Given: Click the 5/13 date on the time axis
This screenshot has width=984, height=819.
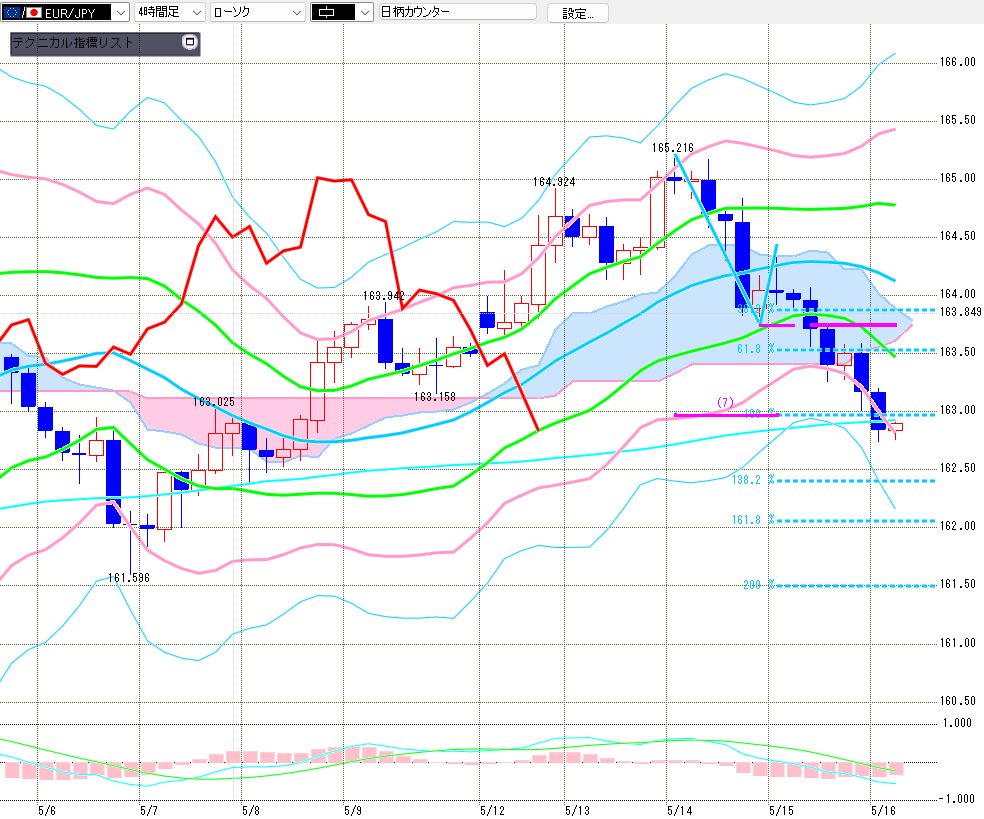Looking at the screenshot, I should [577, 810].
